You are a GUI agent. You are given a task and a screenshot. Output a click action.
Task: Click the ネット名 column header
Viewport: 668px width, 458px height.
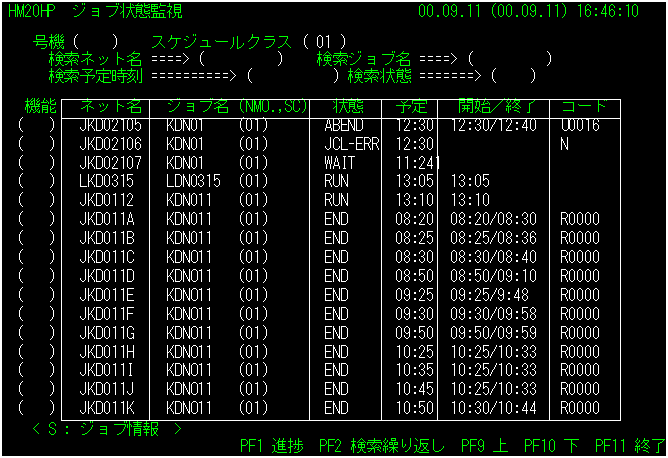[111, 106]
